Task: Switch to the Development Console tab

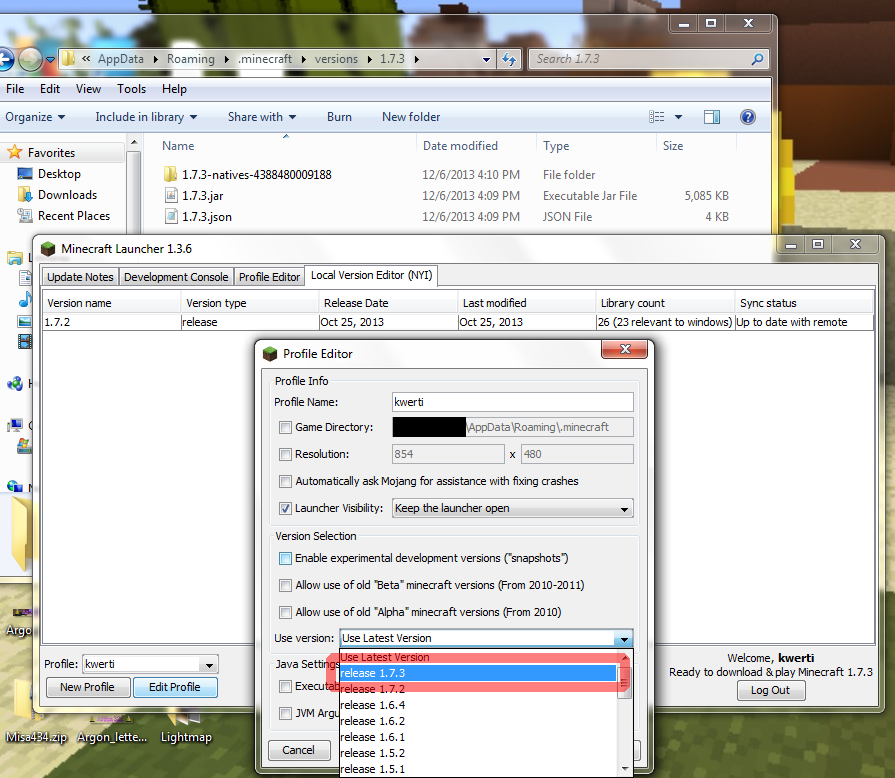Action: click(176, 277)
